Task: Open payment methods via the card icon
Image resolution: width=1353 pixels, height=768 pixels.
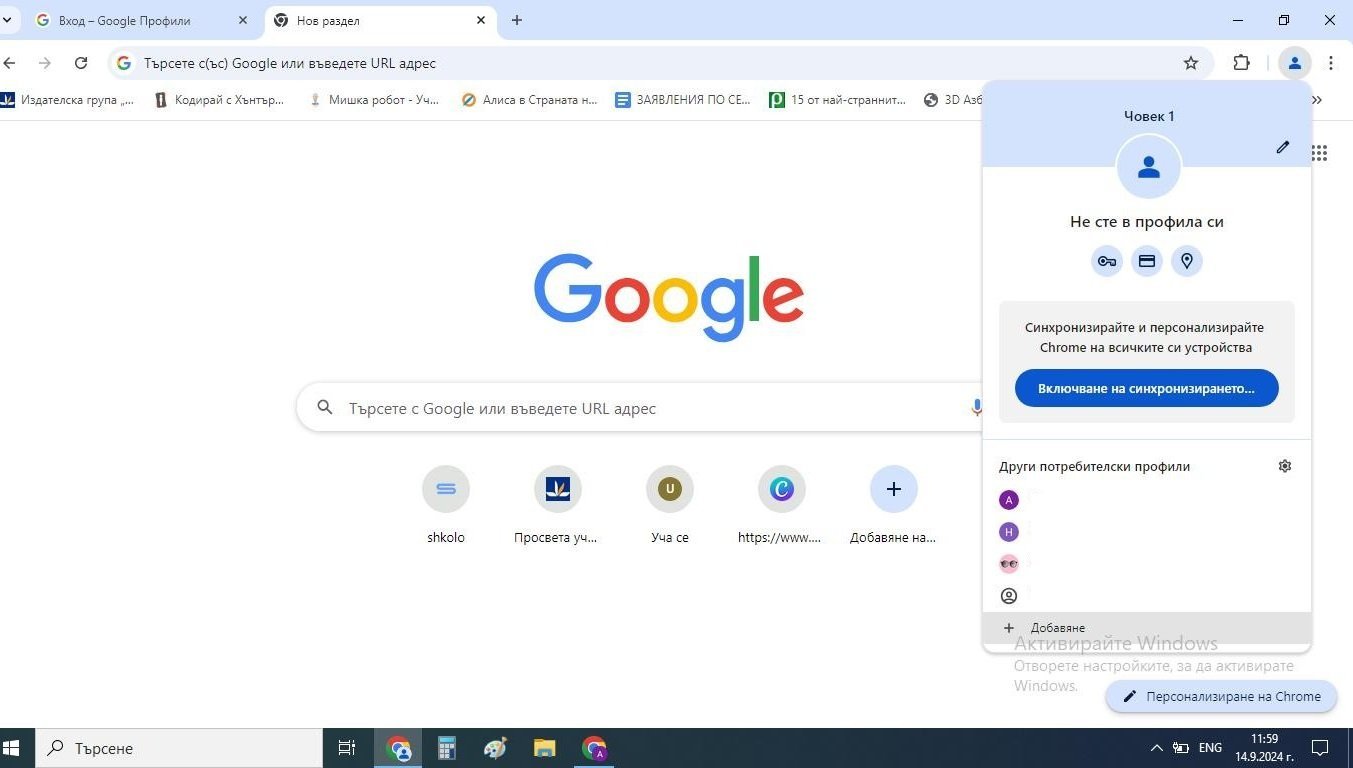Action: click(1147, 261)
